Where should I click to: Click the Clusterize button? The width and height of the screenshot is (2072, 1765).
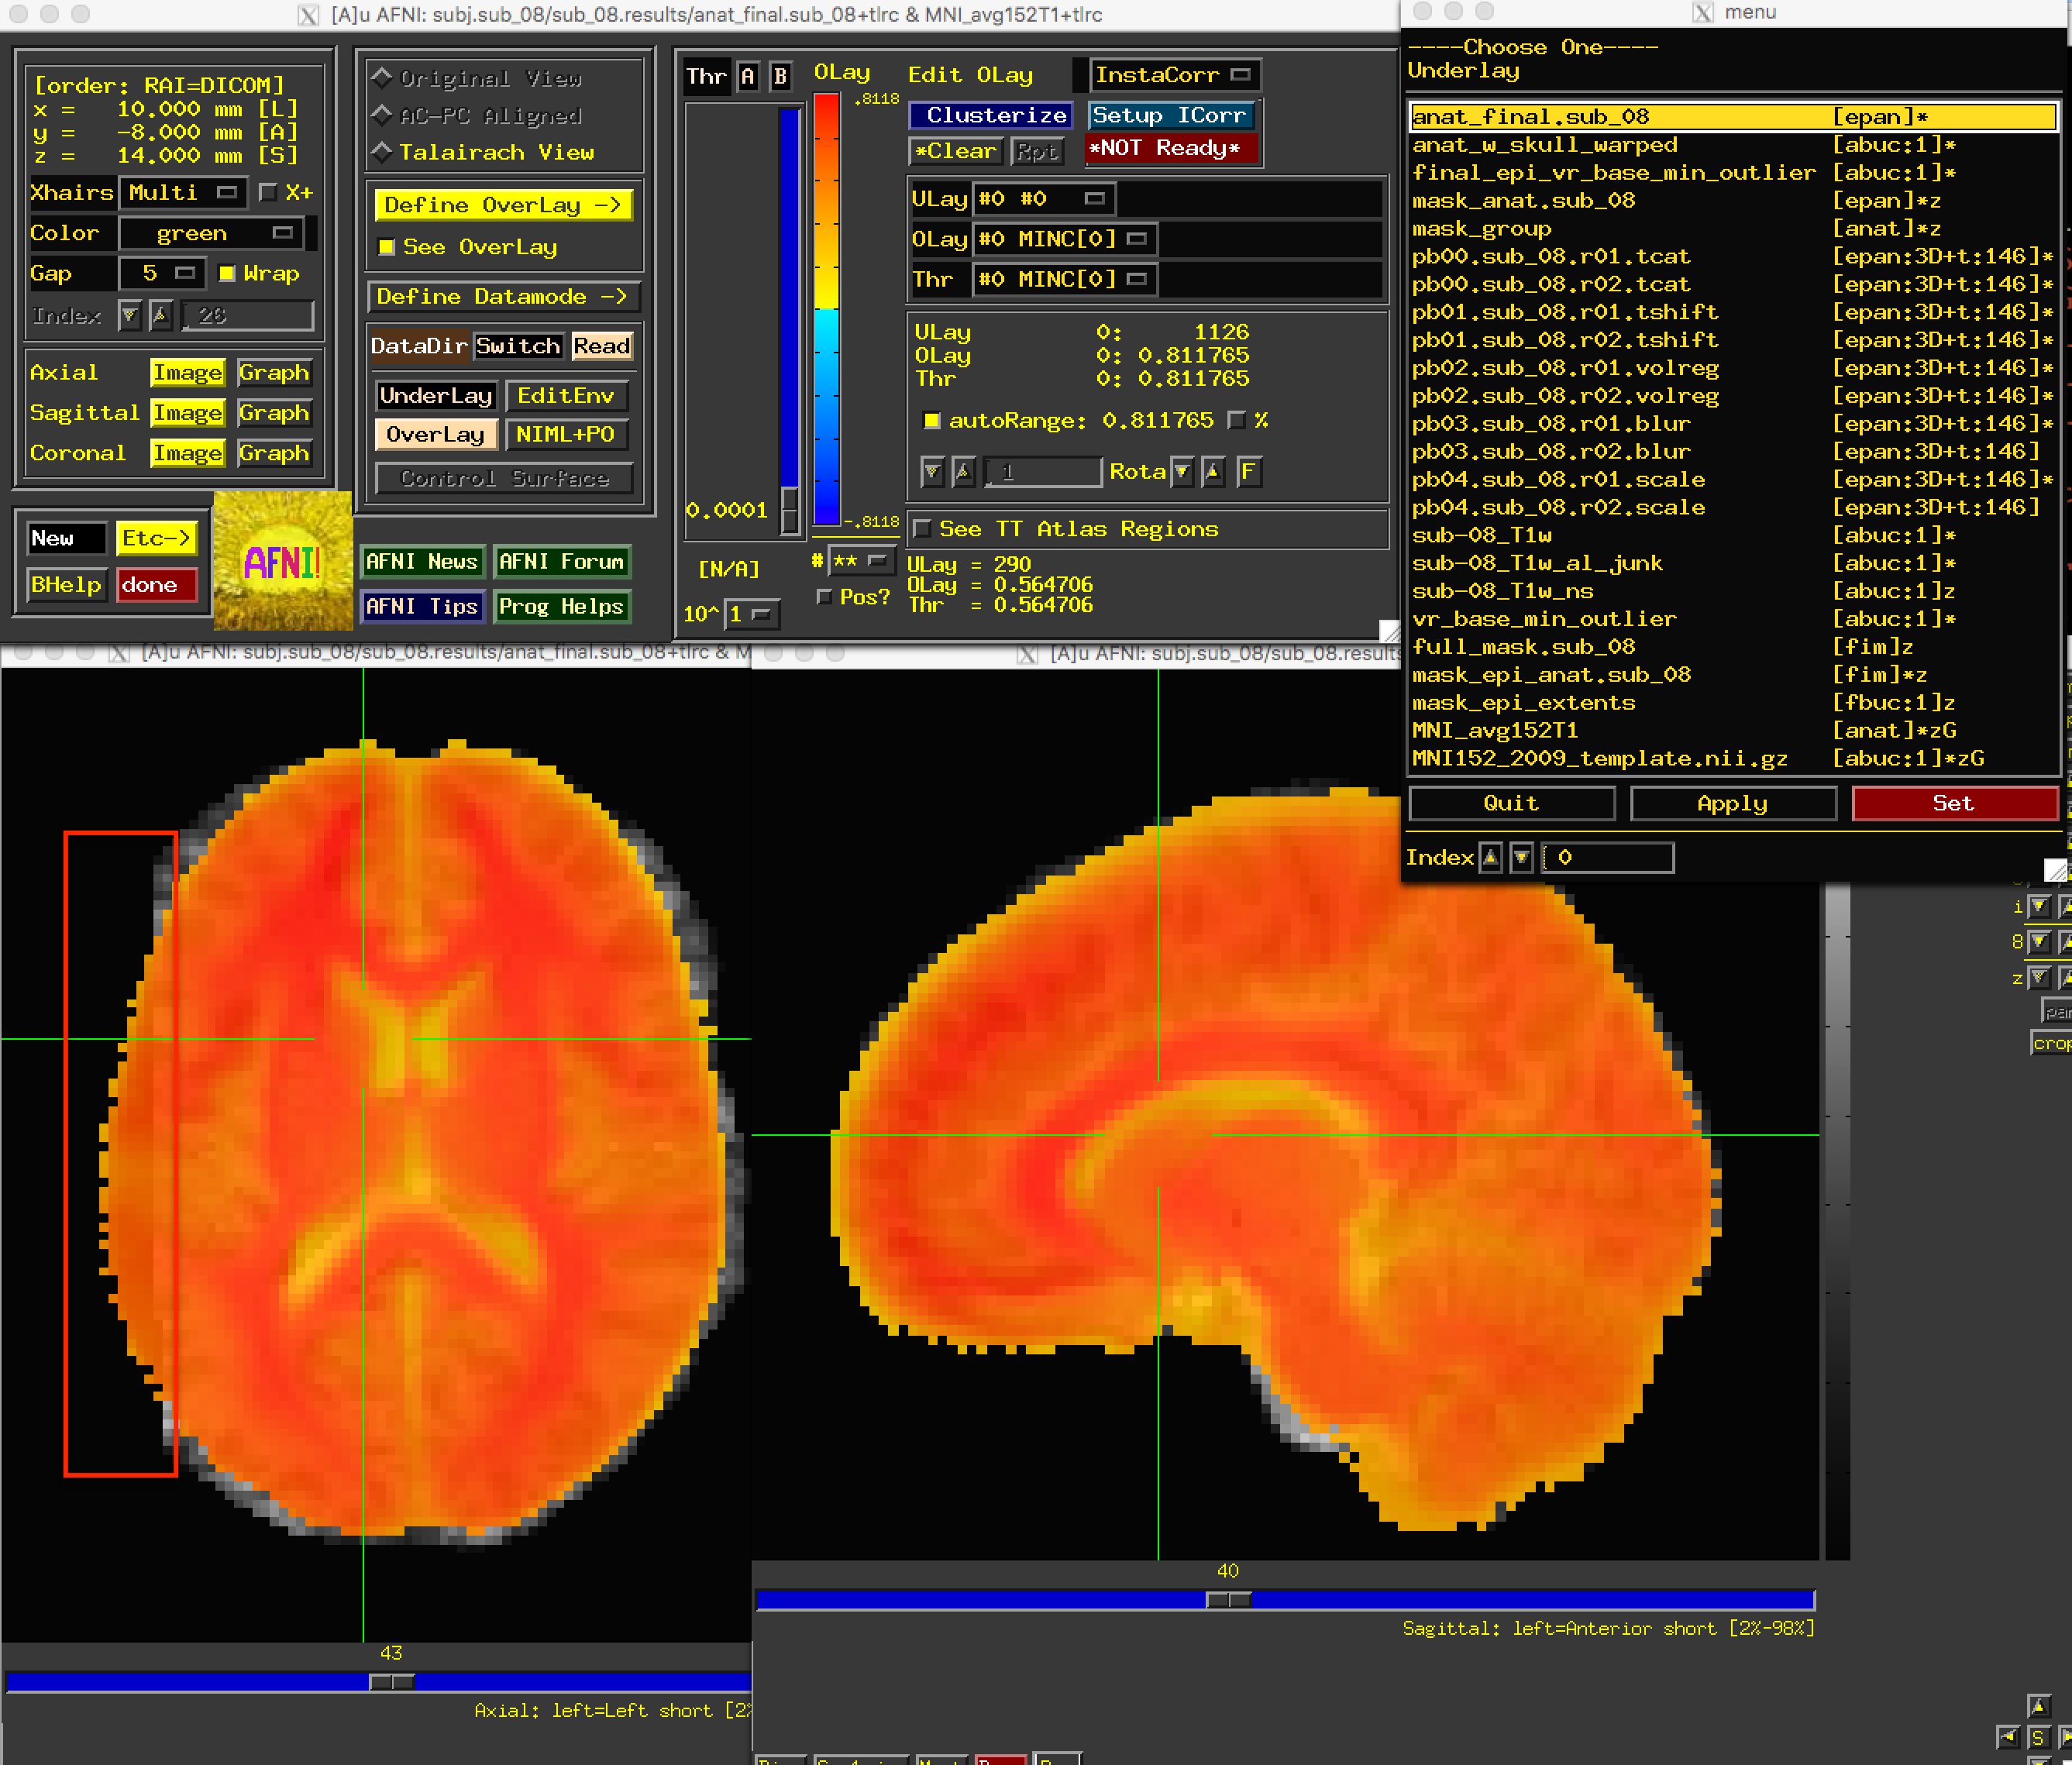point(992,115)
